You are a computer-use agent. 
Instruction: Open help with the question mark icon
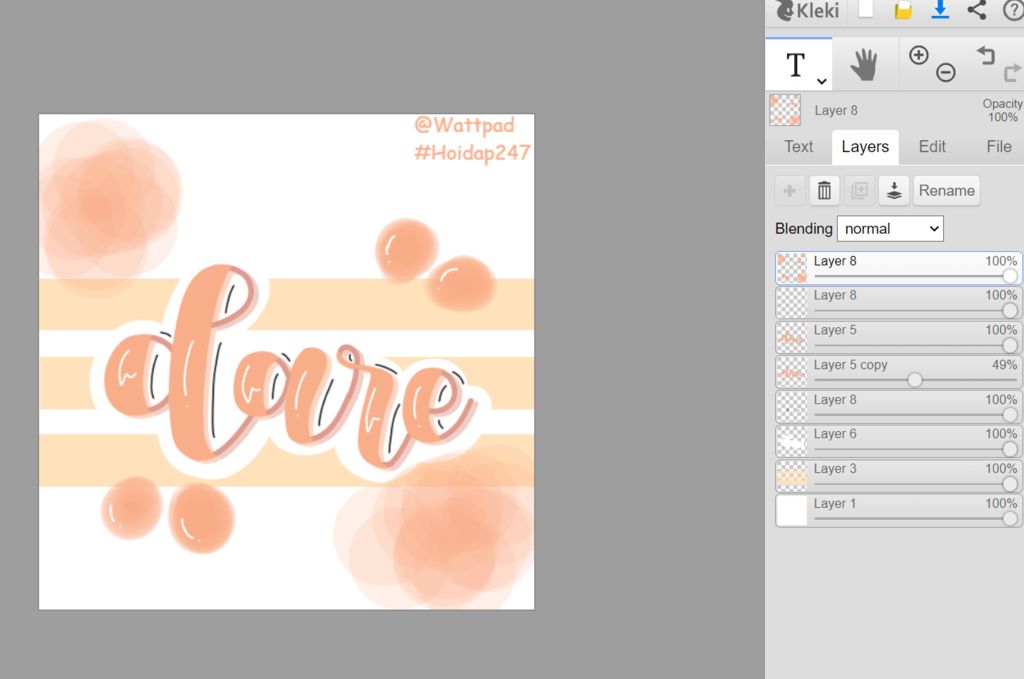[x=1013, y=10]
